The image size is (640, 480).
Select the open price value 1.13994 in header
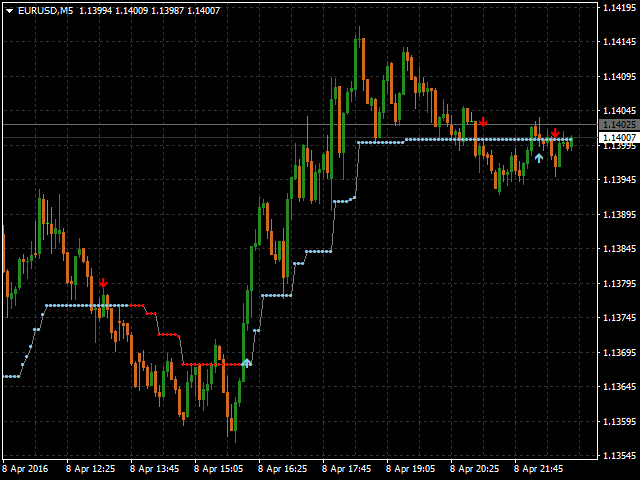(x=96, y=11)
